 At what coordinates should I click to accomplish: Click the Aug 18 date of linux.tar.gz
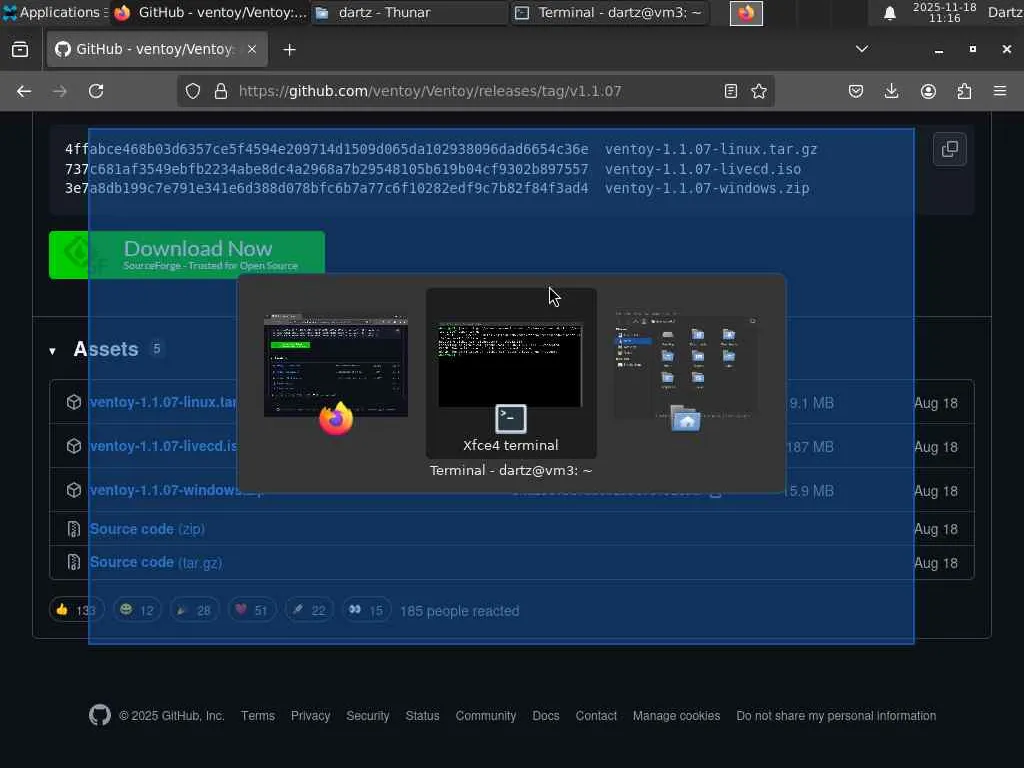(936, 403)
